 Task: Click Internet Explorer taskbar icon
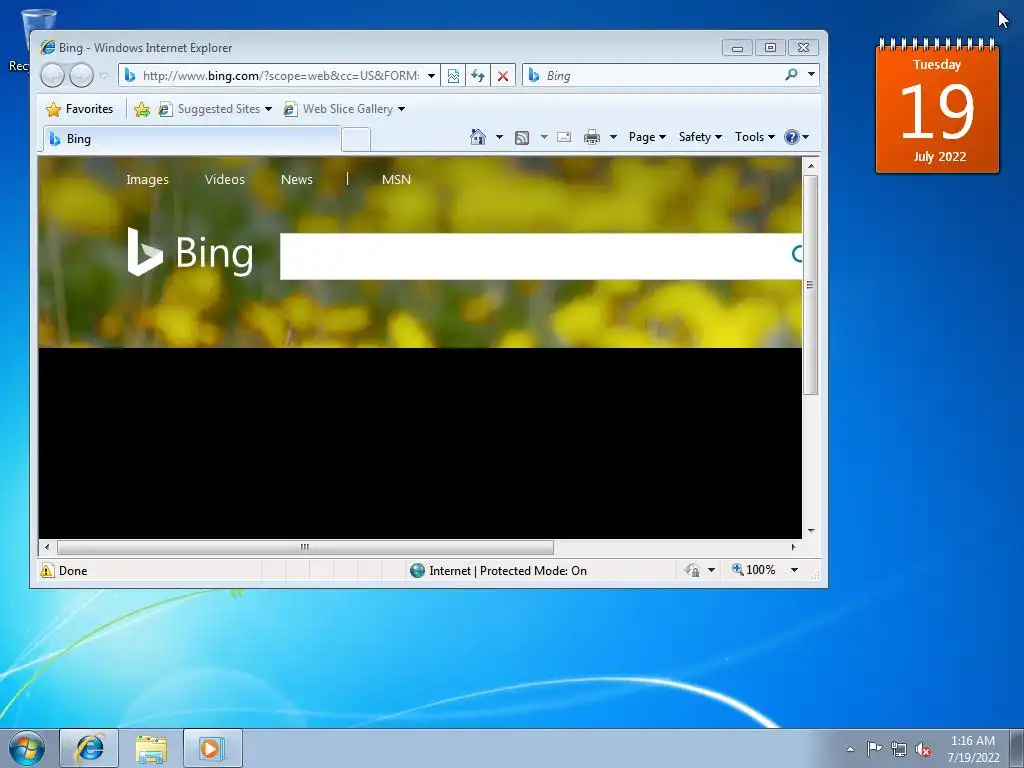[89, 748]
